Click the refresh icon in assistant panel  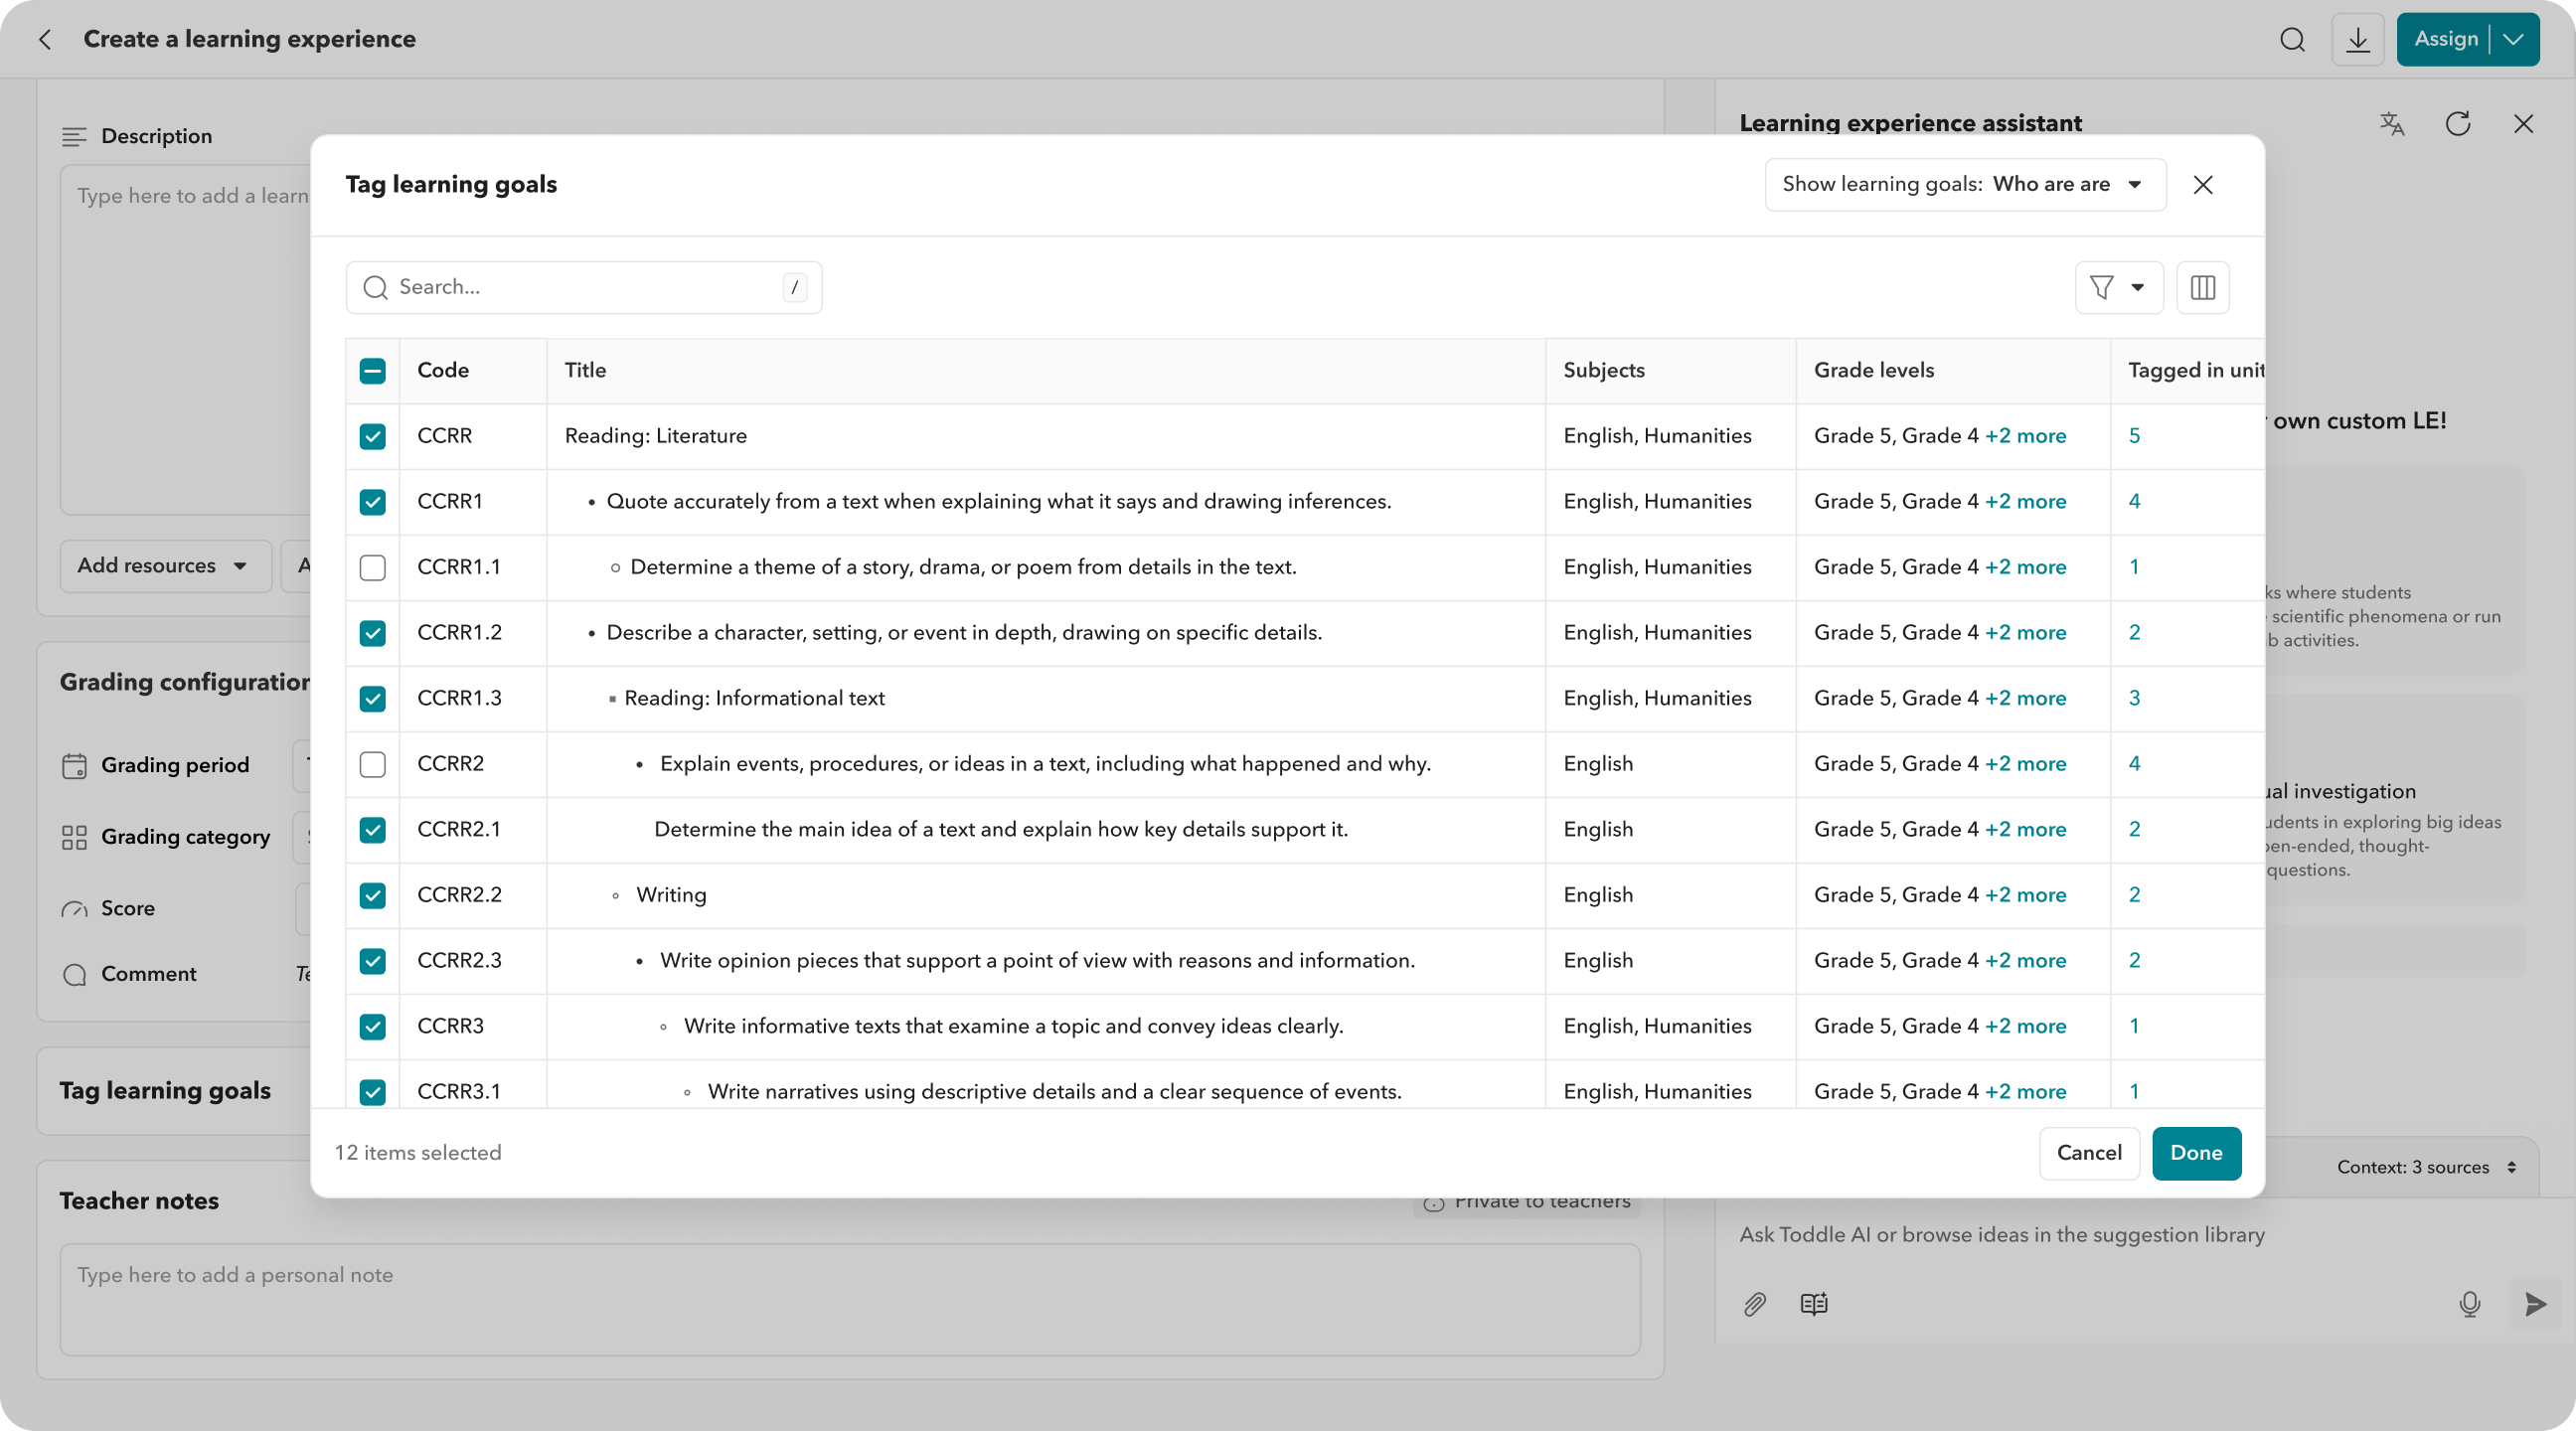[x=2457, y=123]
